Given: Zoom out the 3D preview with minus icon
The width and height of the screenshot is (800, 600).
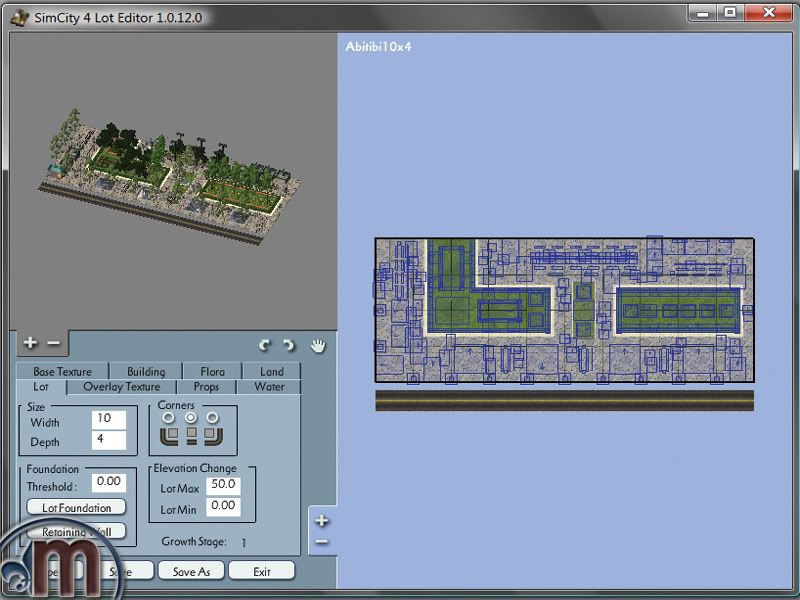Looking at the screenshot, I should pos(54,343).
